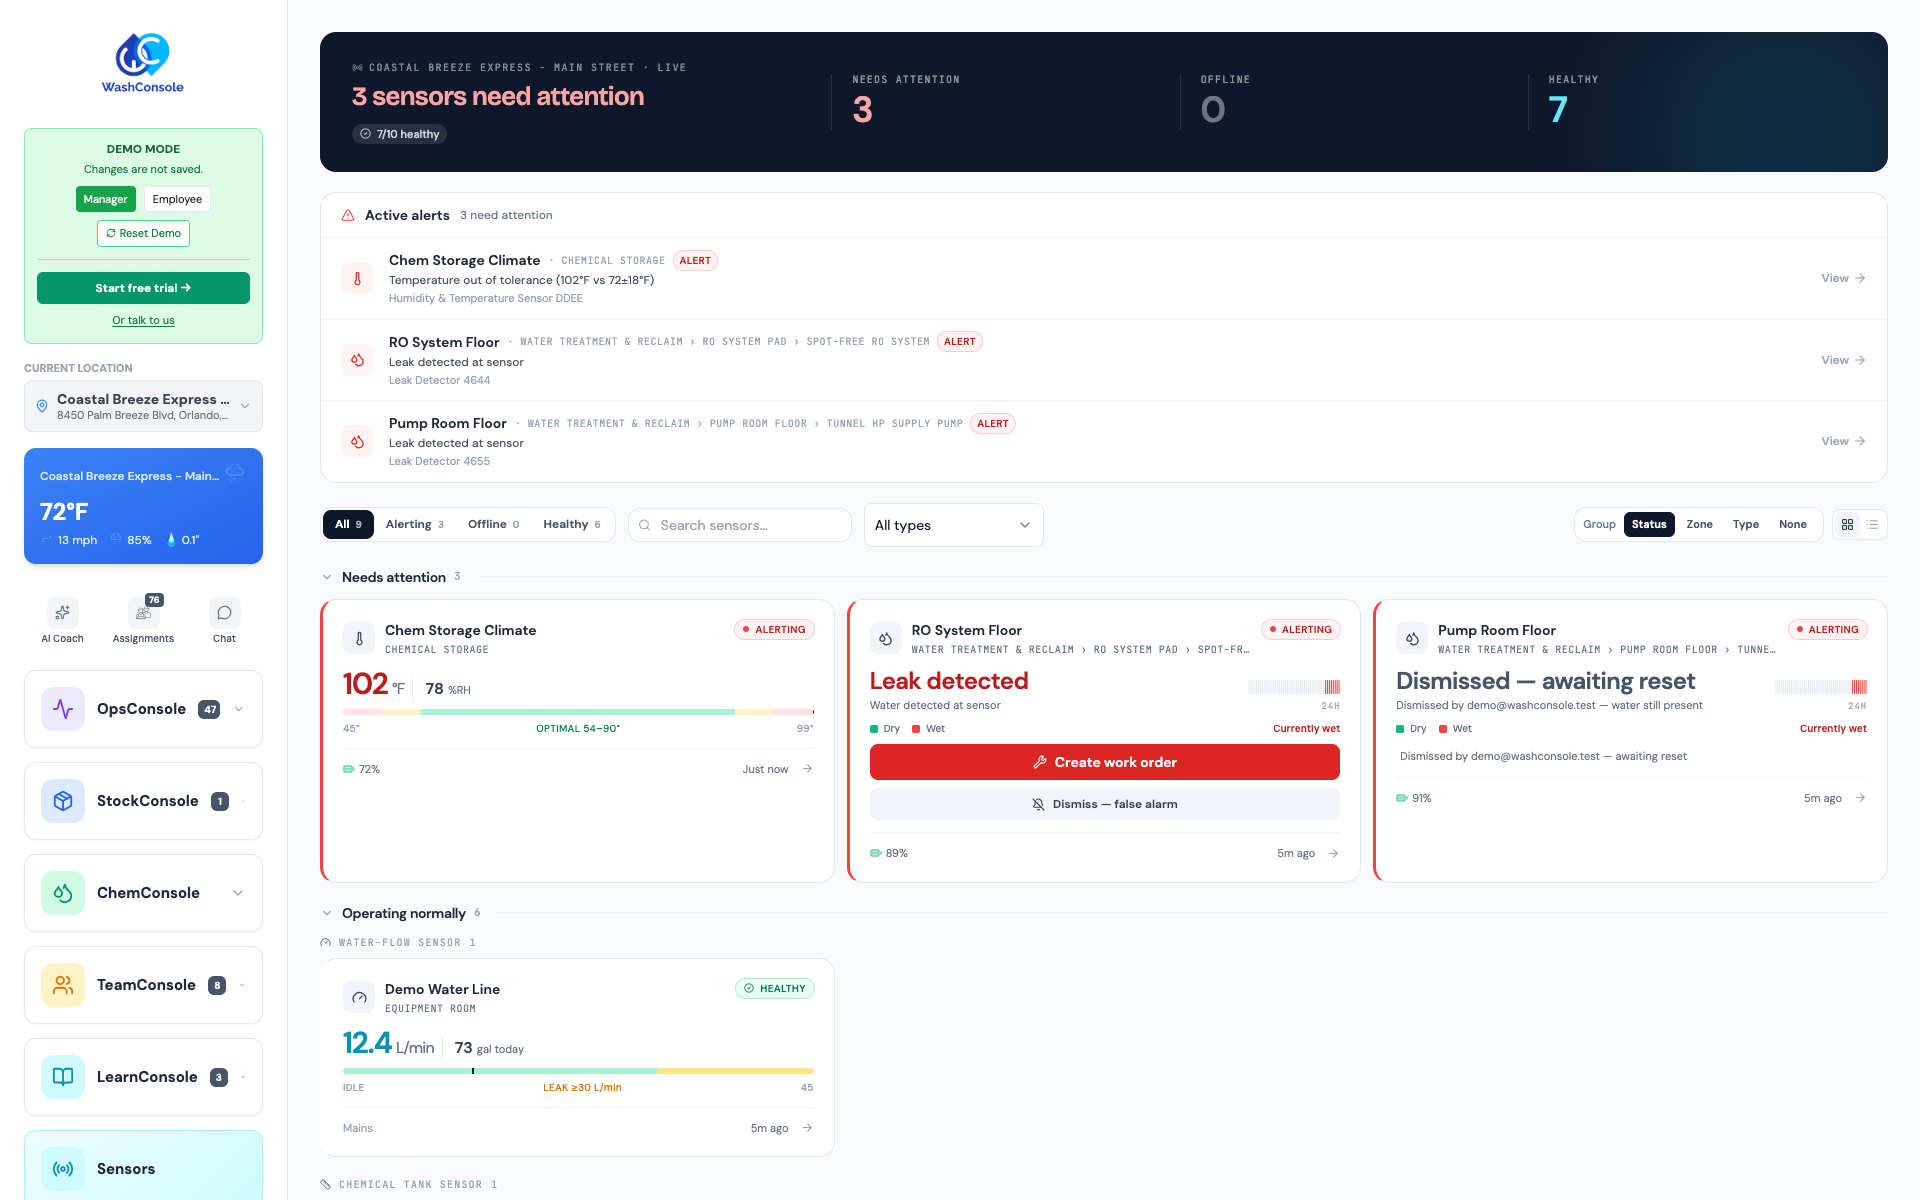
Task: Click gauge icon on Demo Water Line card
Action: coord(359,997)
